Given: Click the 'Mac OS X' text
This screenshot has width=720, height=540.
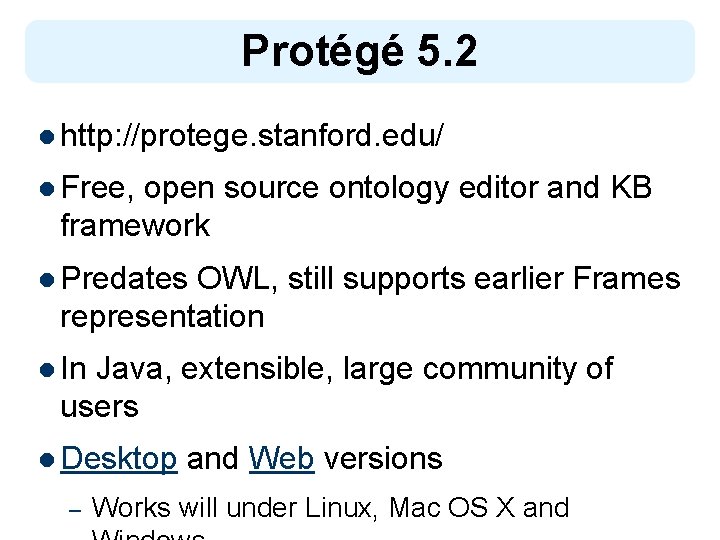Looking at the screenshot, I should tap(451, 508).
